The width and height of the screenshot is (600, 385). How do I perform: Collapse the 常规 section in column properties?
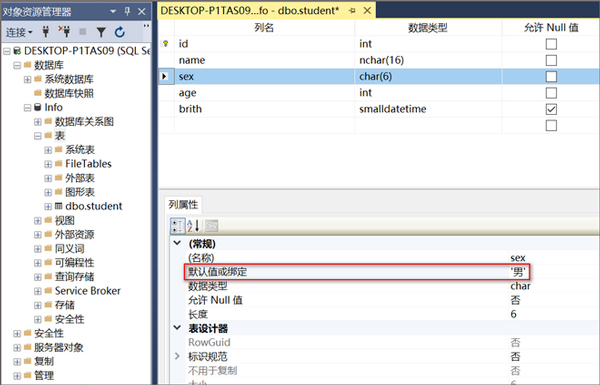[177, 243]
